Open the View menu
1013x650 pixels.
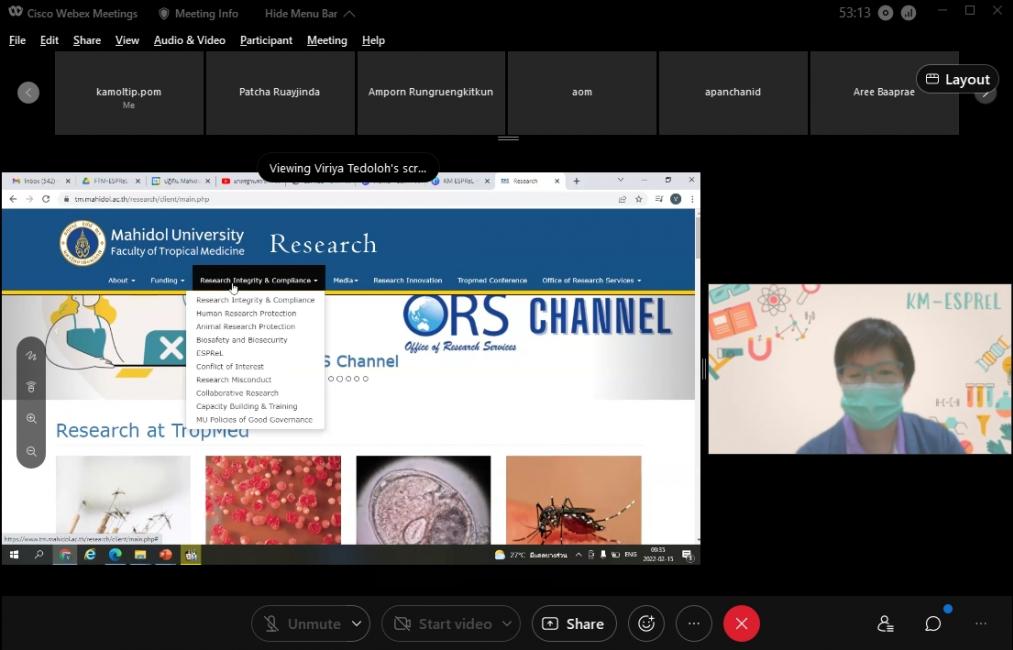pyautogui.click(x=127, y=40)
